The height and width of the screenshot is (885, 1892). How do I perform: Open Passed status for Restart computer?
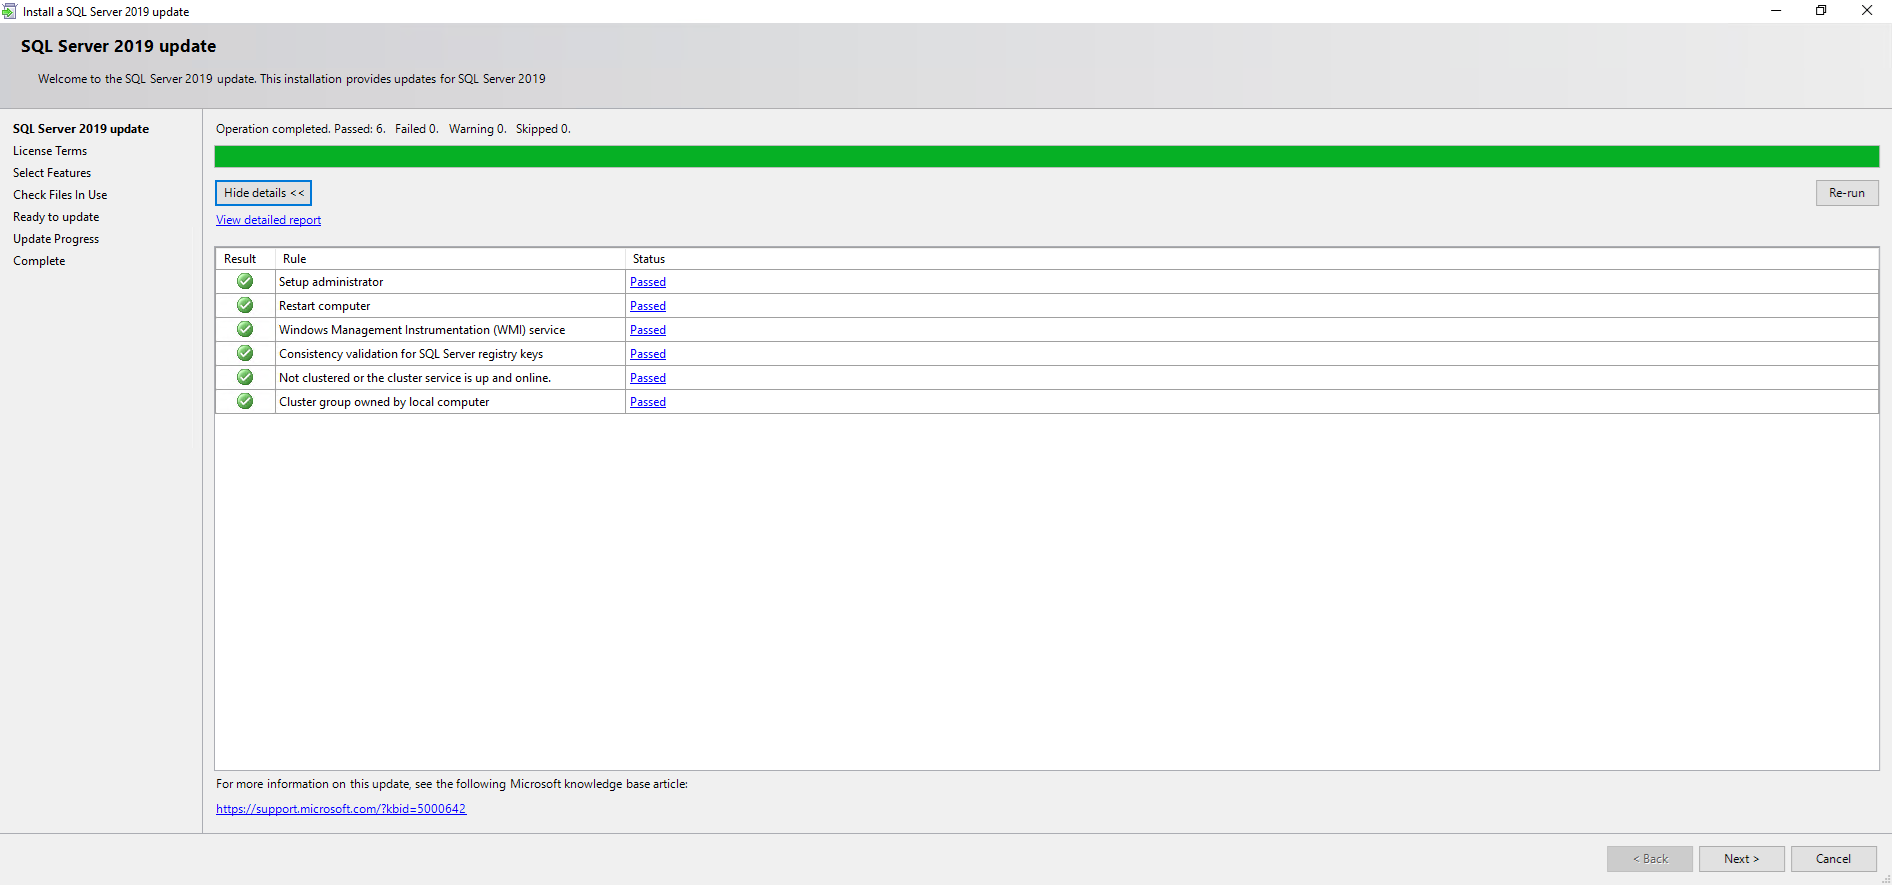pos(648,306)
